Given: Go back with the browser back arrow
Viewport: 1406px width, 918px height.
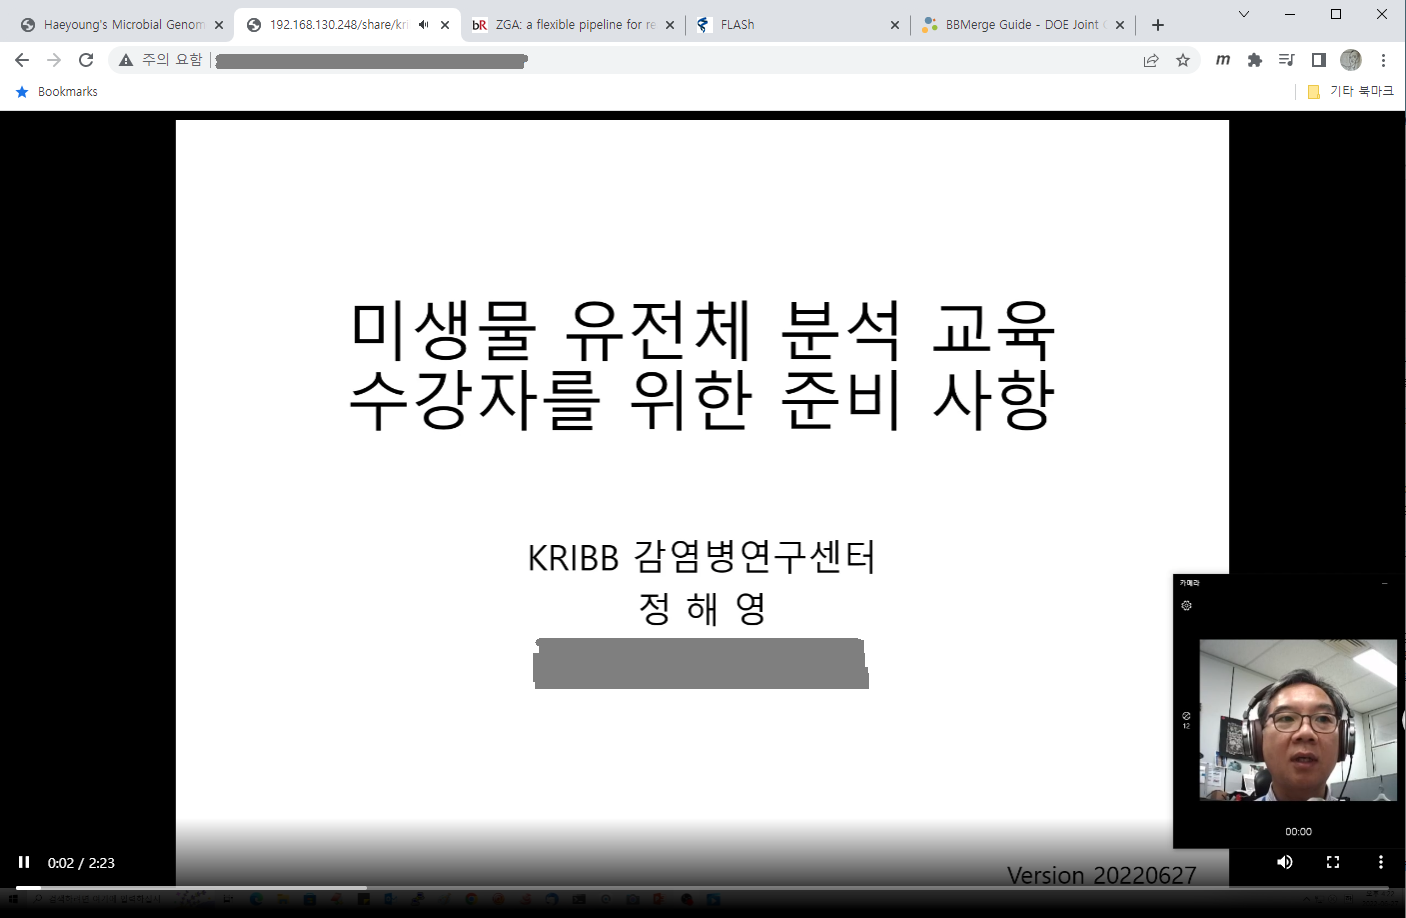Looking at the screenshot, I should [x=22, y=60].
